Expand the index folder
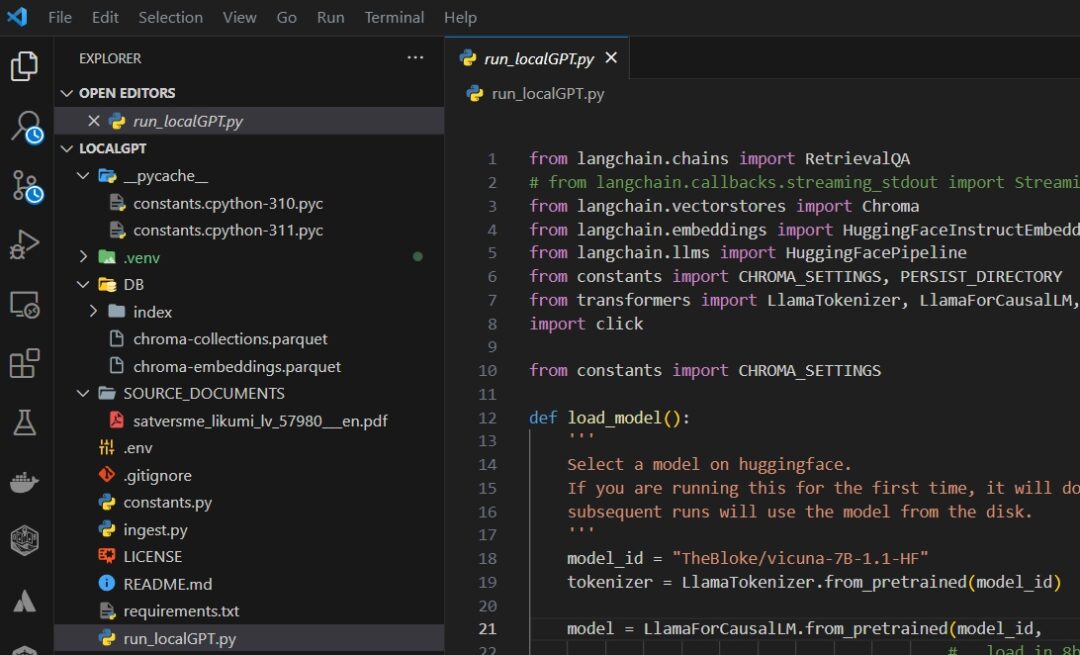This screenshot has height=655, width=1080. [x=94, y=311]
